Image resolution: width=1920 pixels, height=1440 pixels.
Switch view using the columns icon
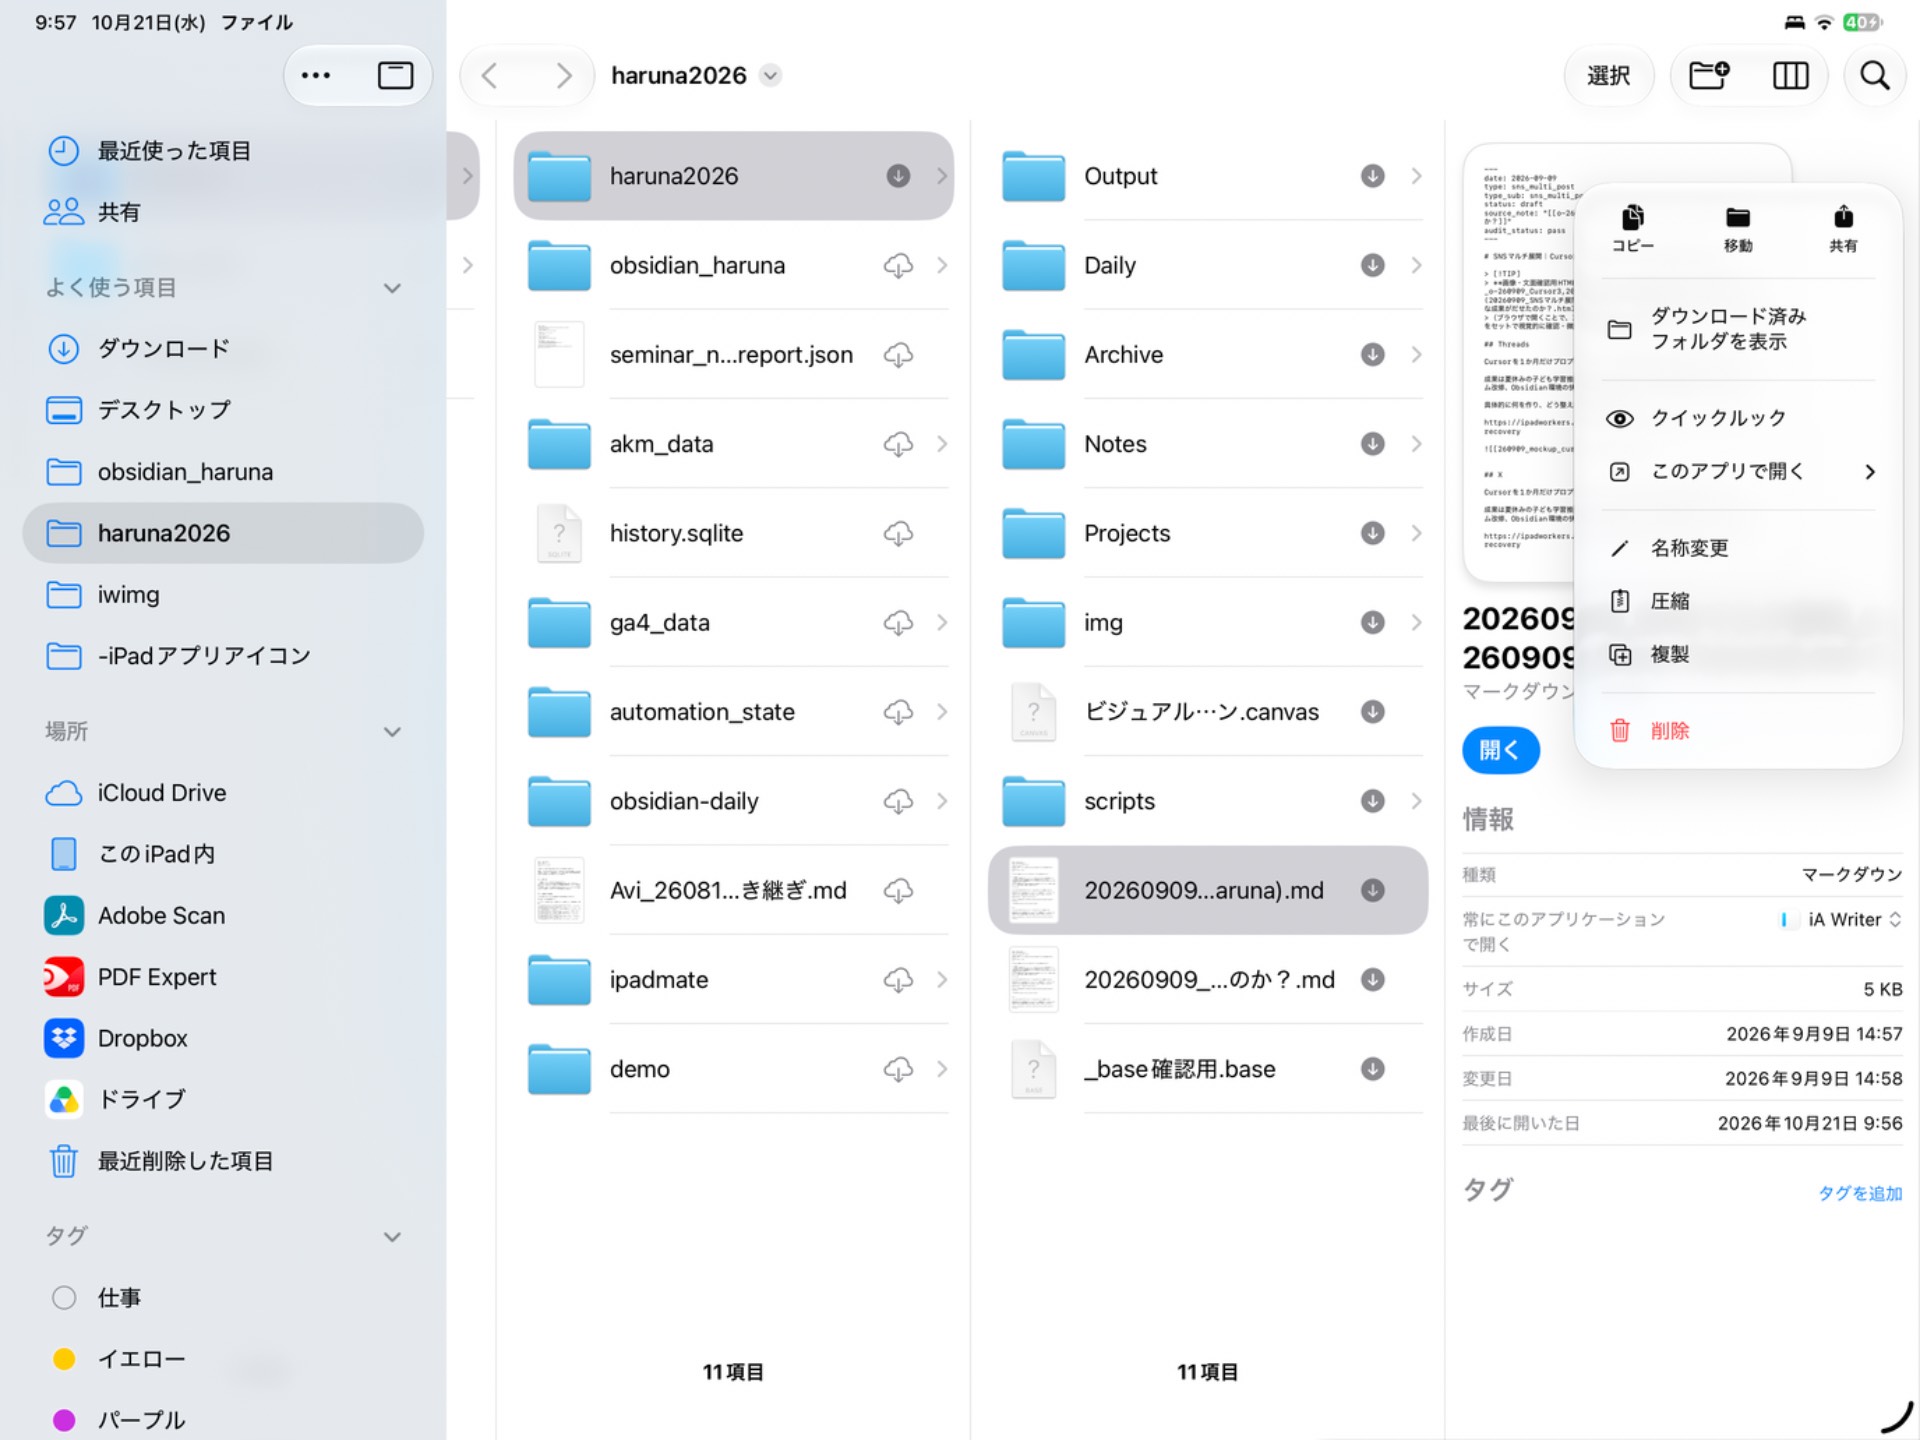coord(1790,75)
